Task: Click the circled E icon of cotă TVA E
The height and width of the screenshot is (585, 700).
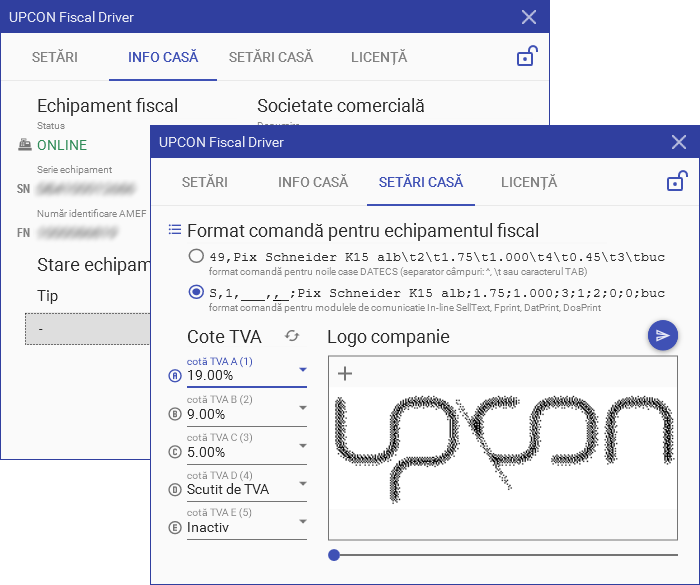Action: click(175, 528)
